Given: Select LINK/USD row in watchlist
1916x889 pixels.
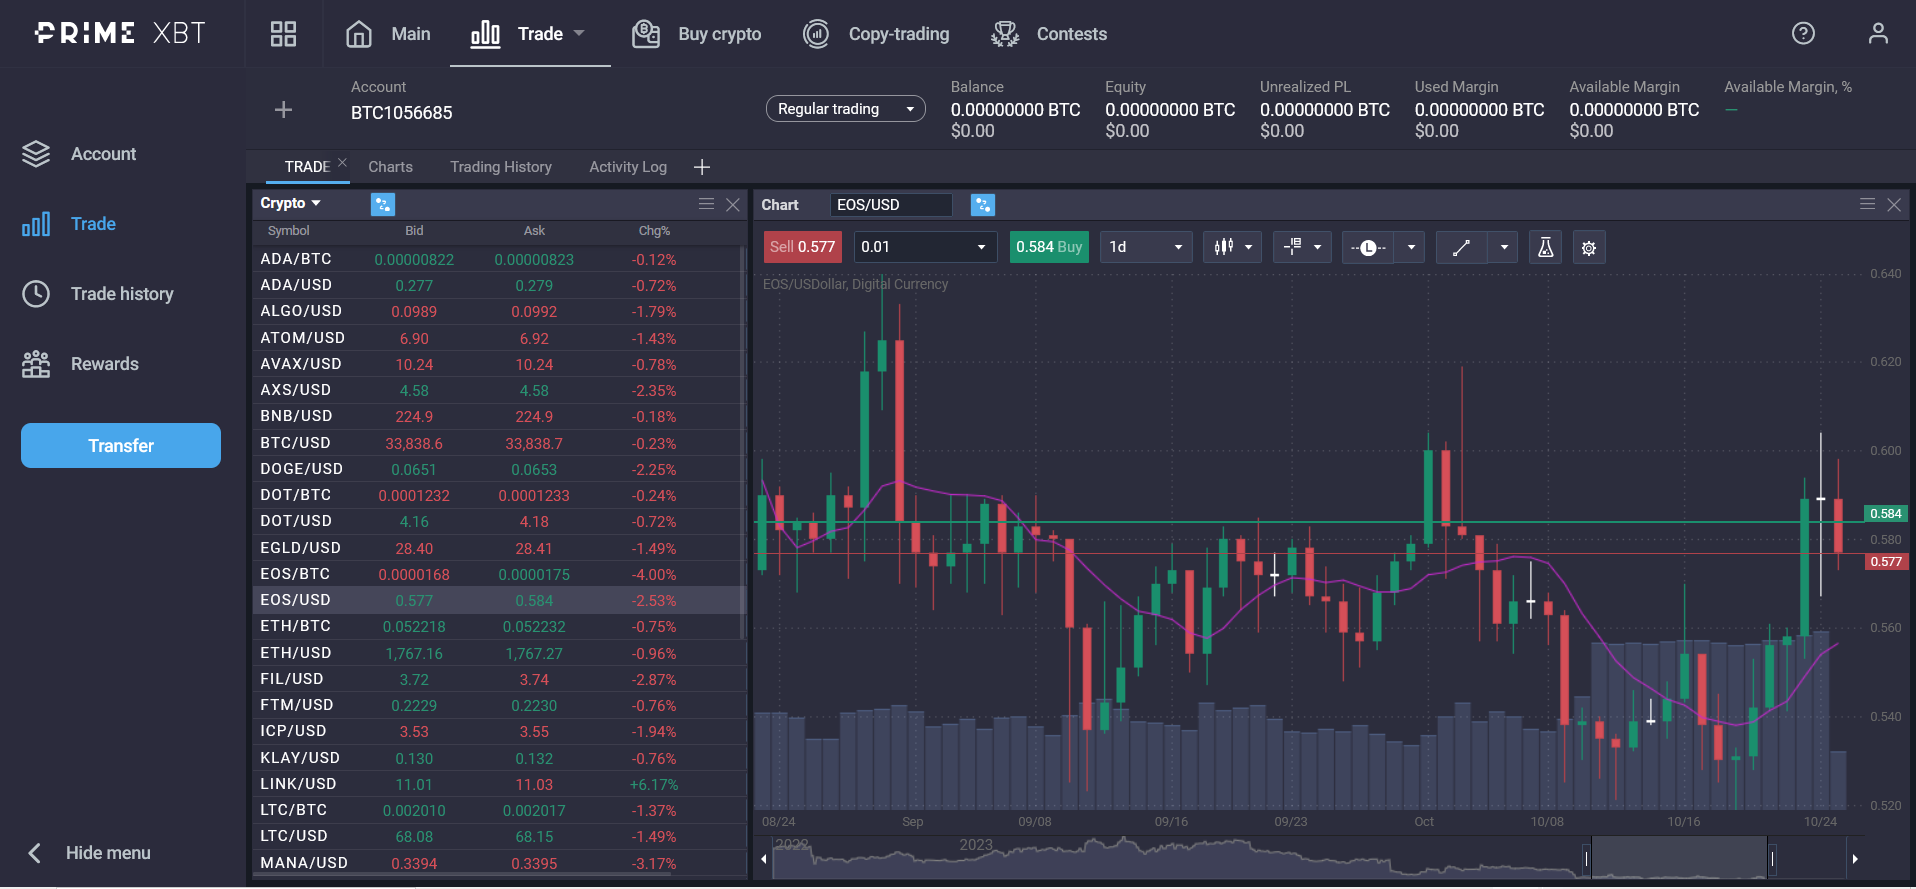Looking at the screenshot, I should 497,784.
